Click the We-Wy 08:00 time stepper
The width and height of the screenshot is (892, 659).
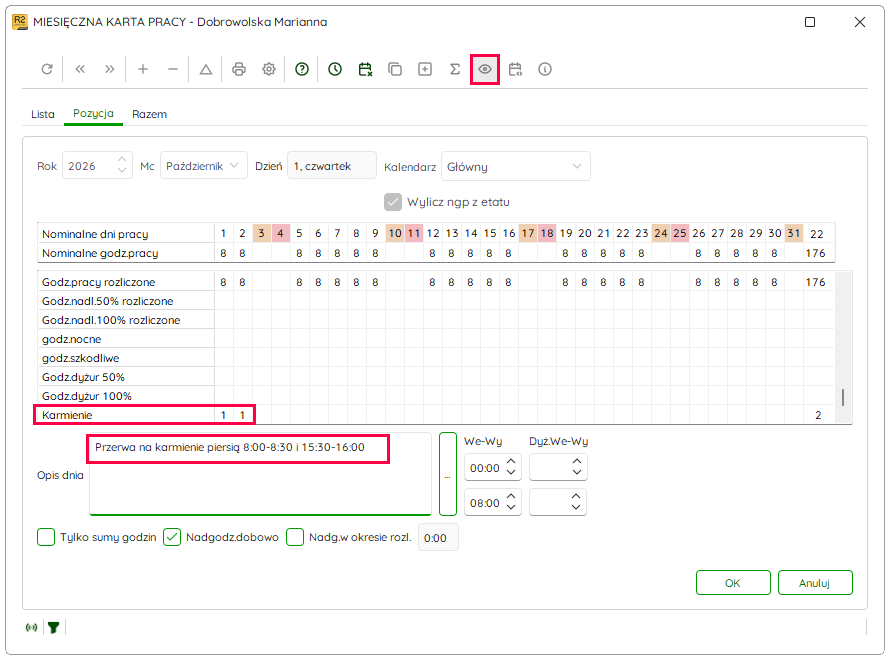pyautogui.click(x=511, y=502)
